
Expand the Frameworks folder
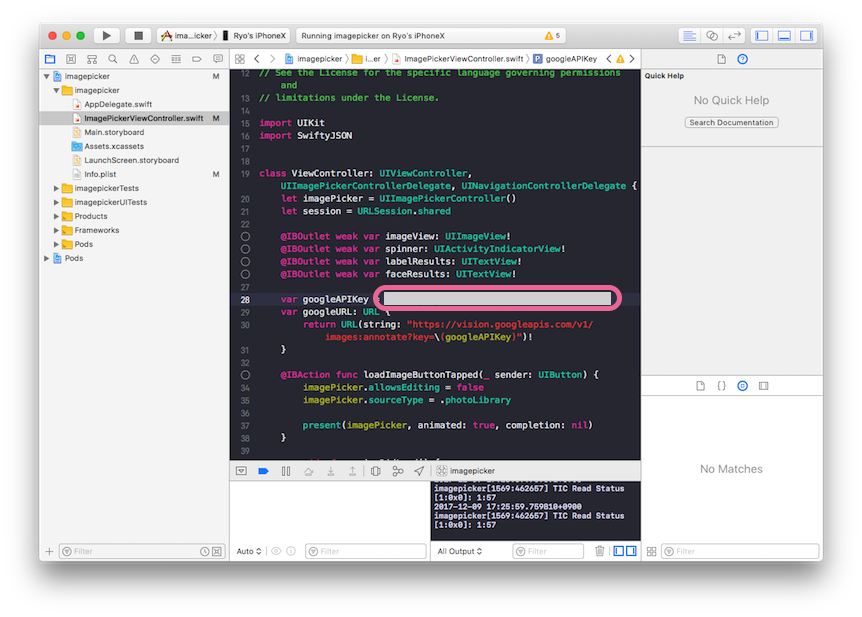pos(56,230)
